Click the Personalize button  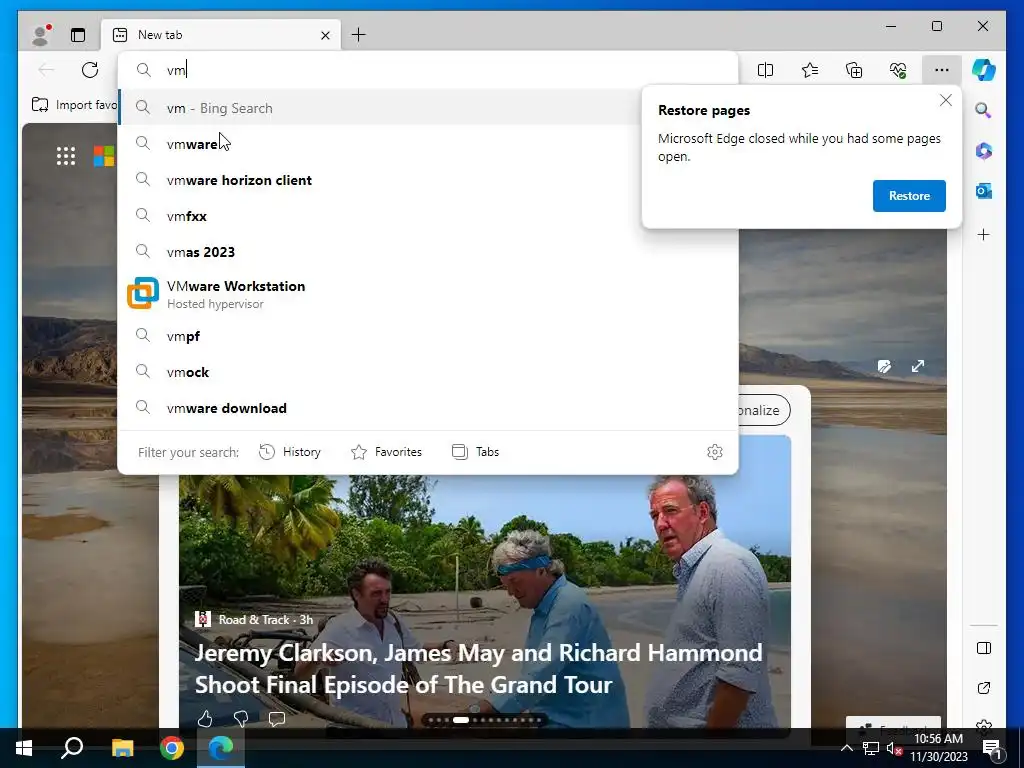click(x=763, y=410)
